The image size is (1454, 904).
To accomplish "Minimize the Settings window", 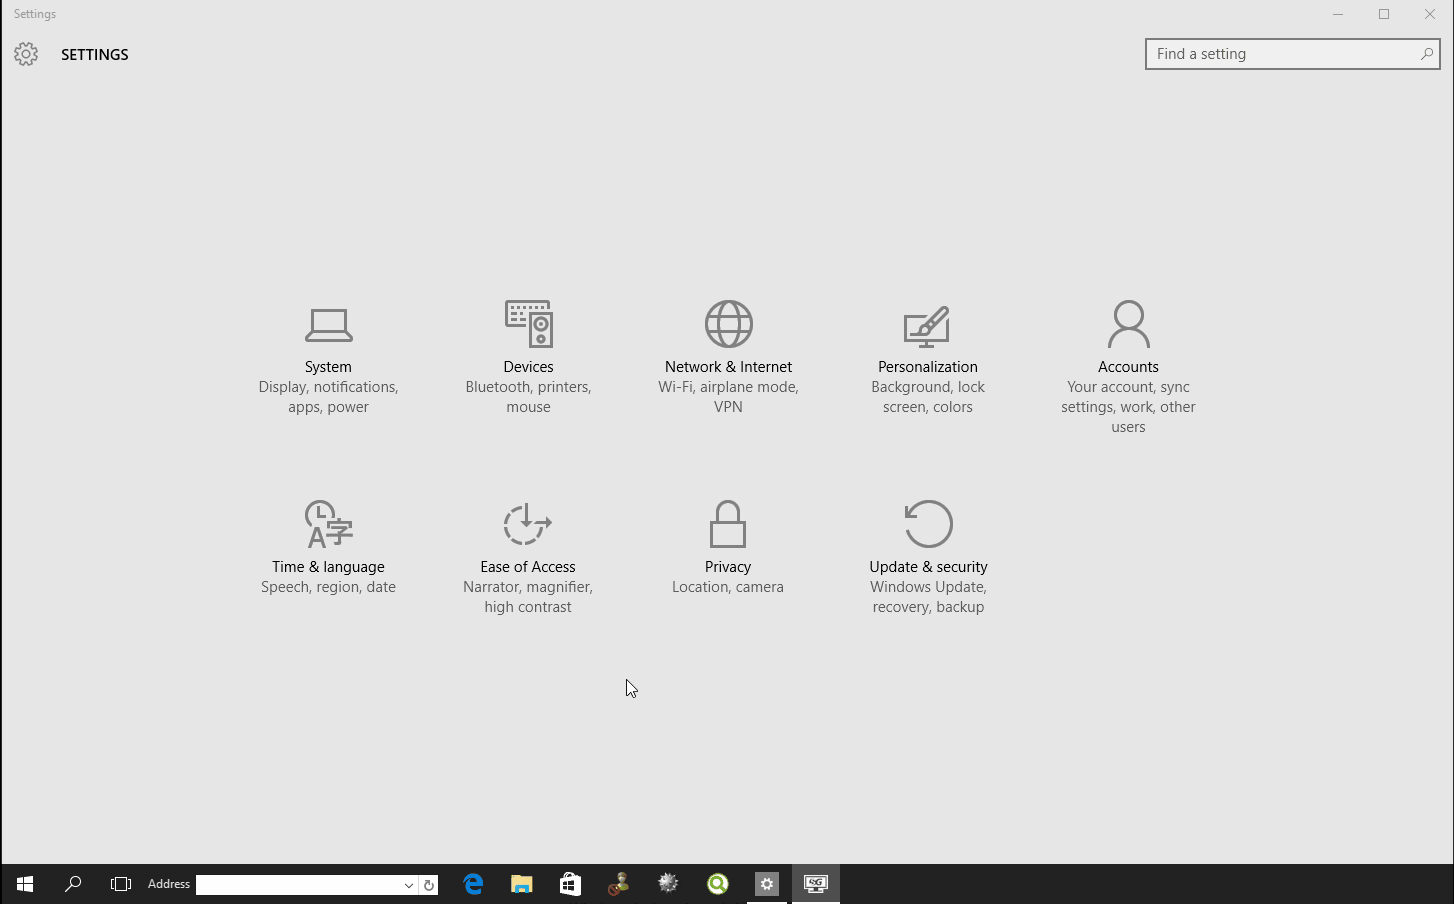I will [x=1338, y=14].
